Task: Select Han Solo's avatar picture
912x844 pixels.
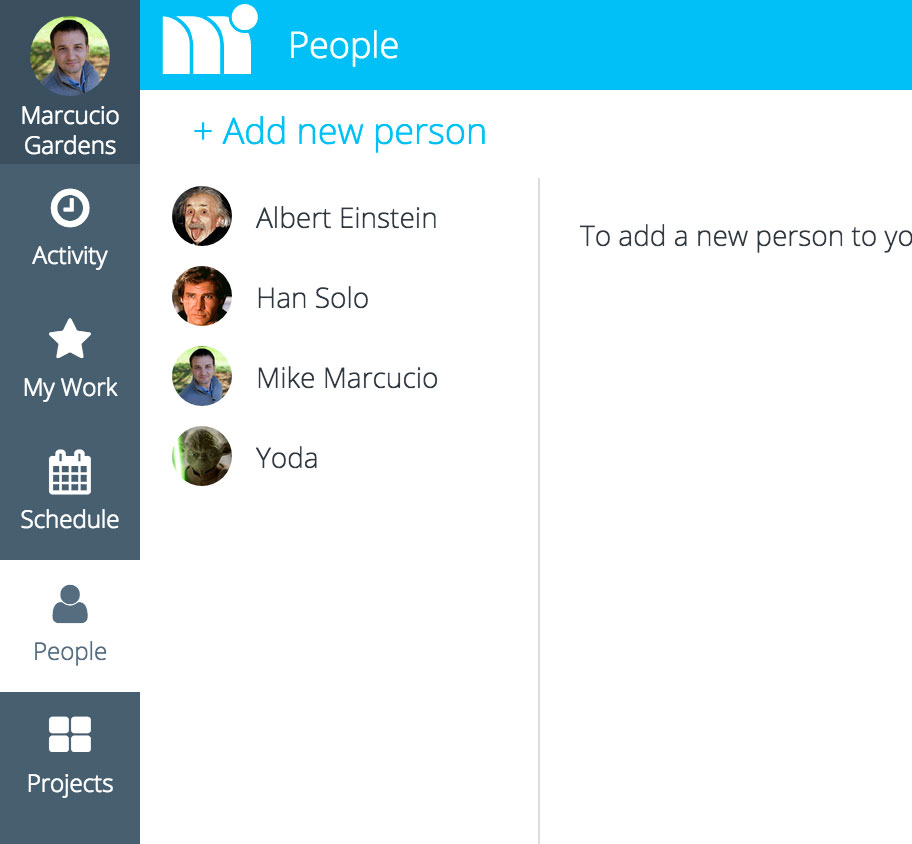Action: point(202,295)
